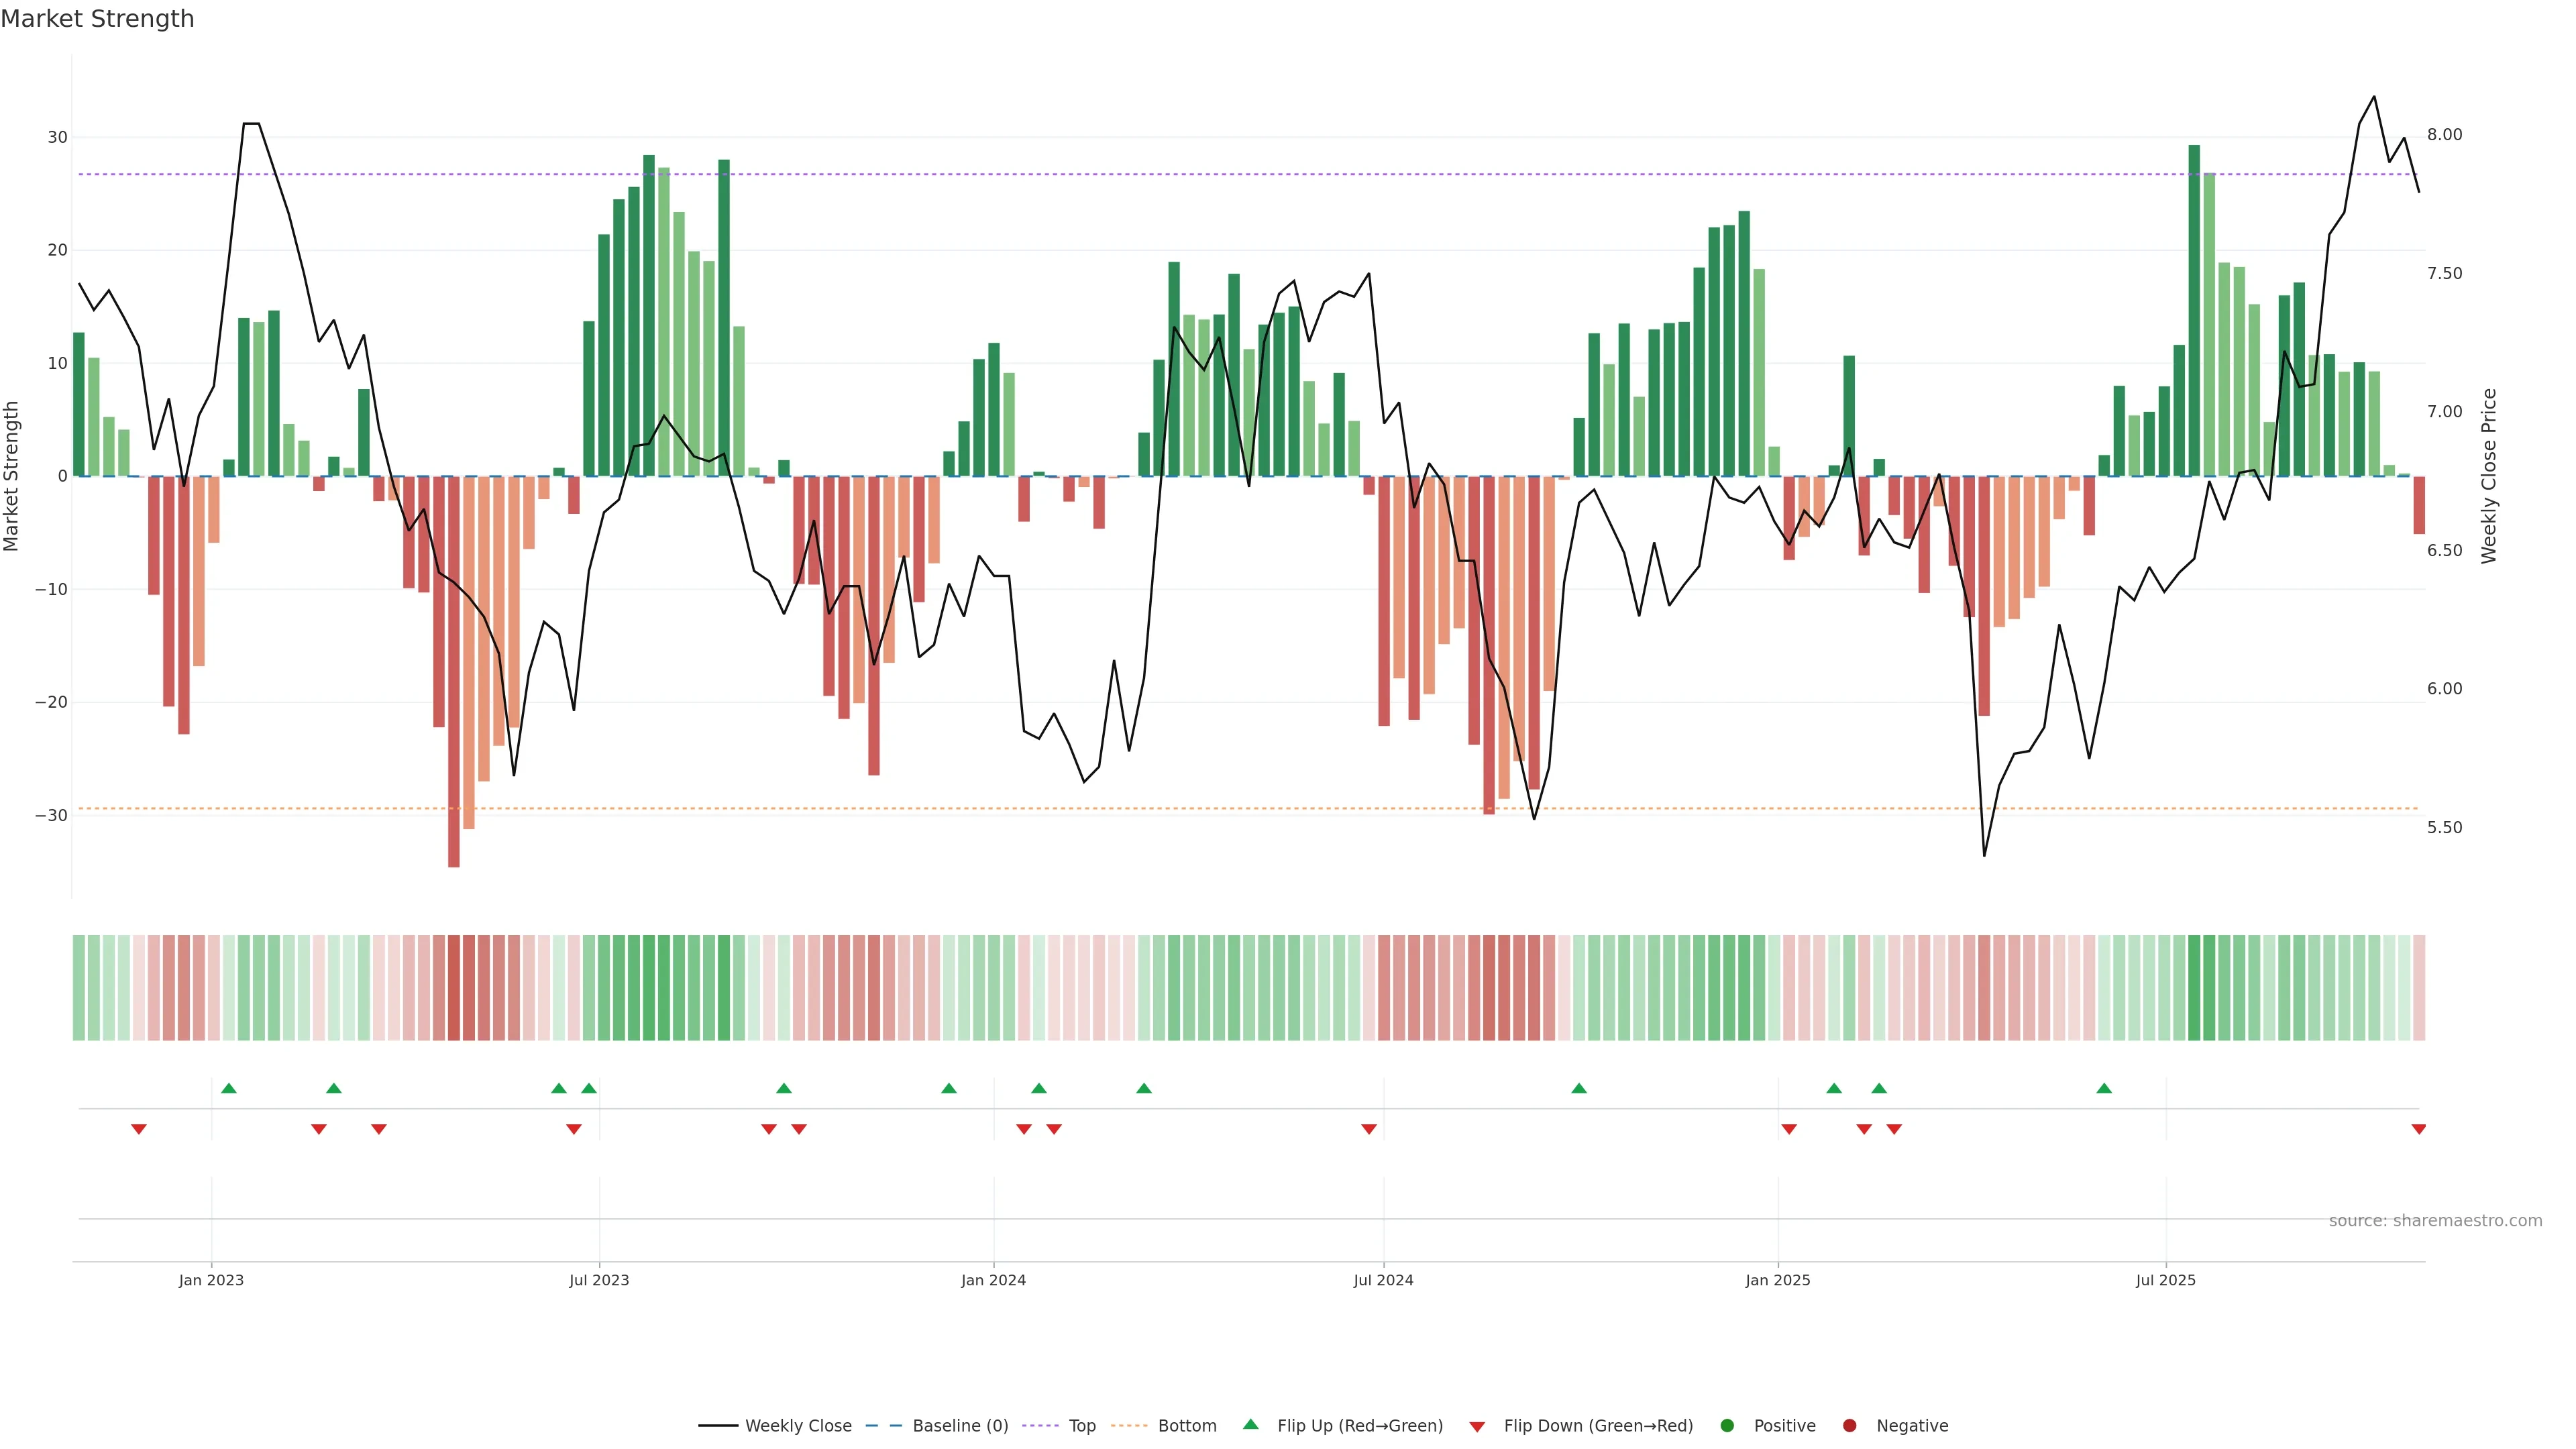Click the rightmost red flip-down triangle marker
The height and width of the screenshot is (1449, 2576).
point(2418,1129)
